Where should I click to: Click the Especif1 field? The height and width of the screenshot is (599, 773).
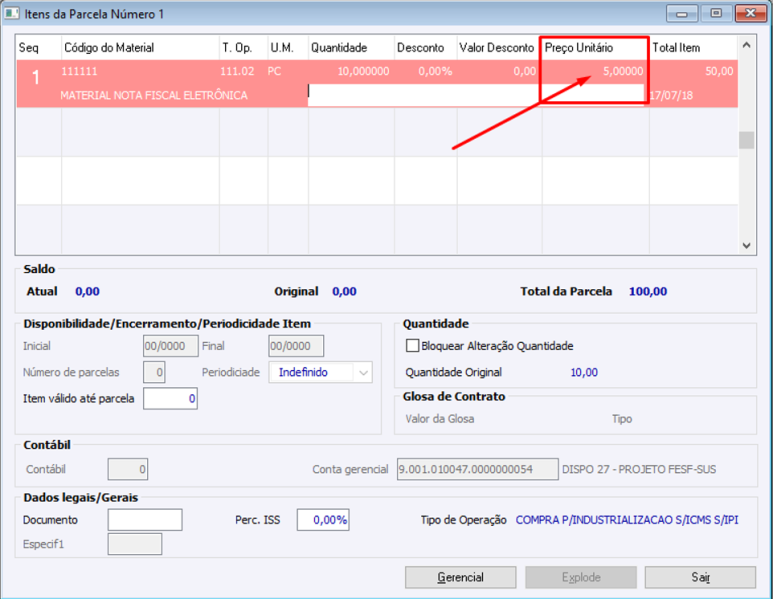click(x=135, y=544)
